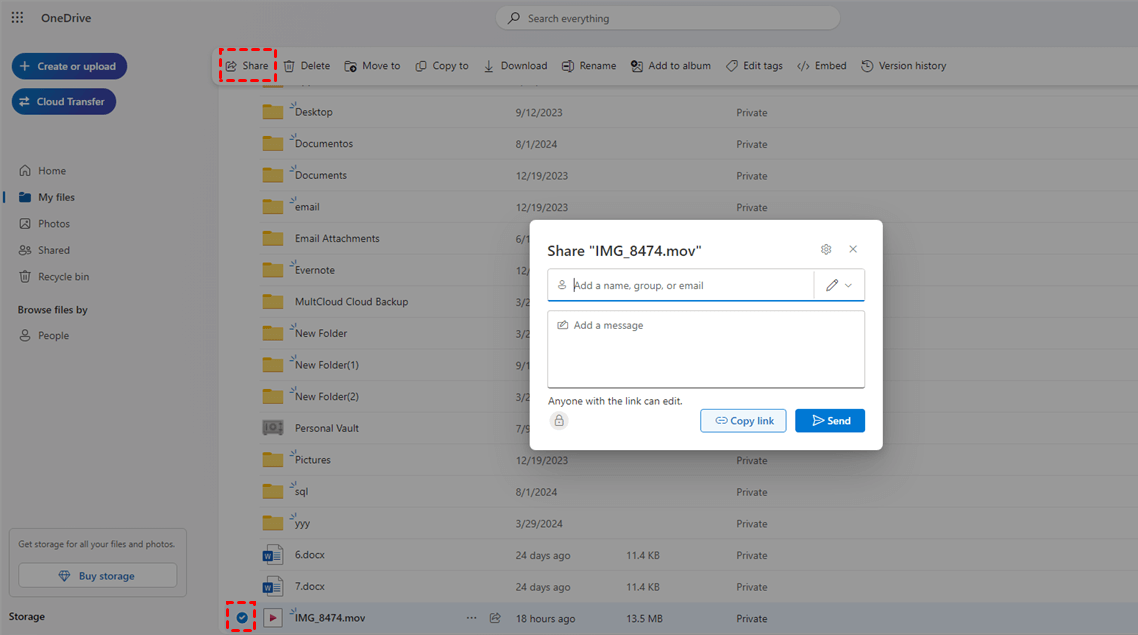The height and width of the screenshot is (635, 1138).
Task: Open the New Folder folder
Action: tap(321, 334)
